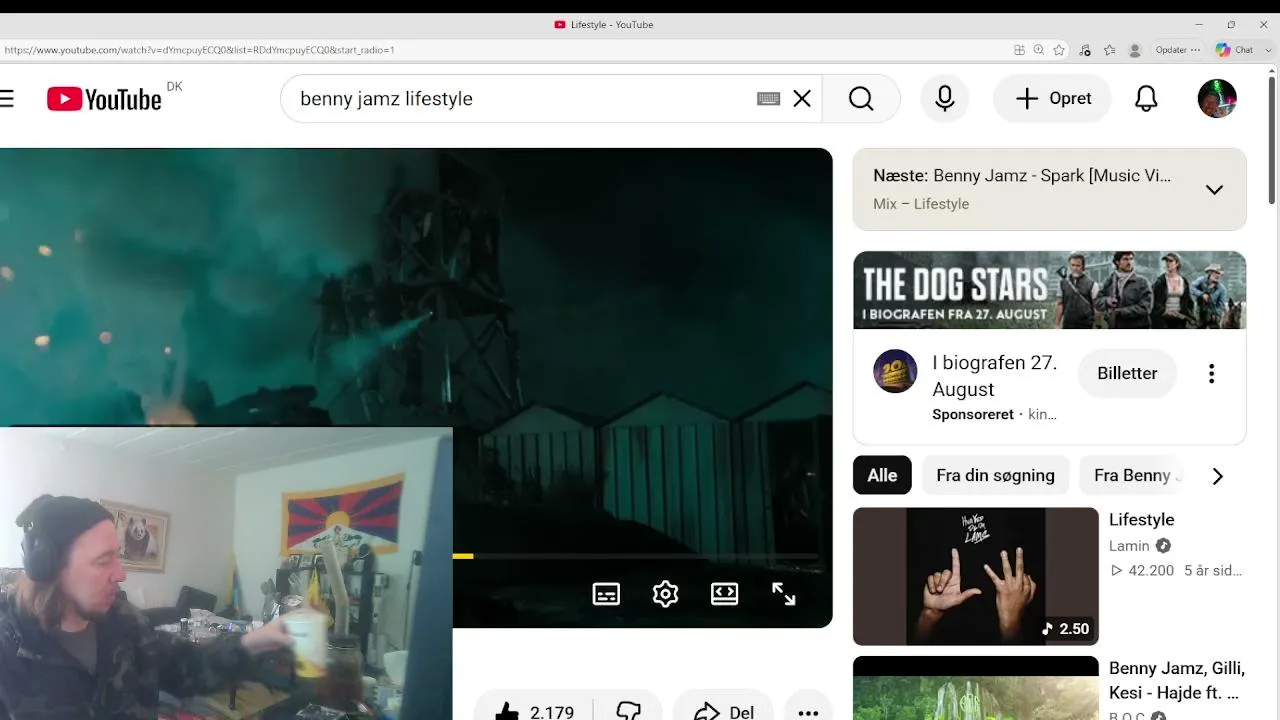Open the notifications bell
This screenshot has width=1280, height=720.
coord(1146,99)
